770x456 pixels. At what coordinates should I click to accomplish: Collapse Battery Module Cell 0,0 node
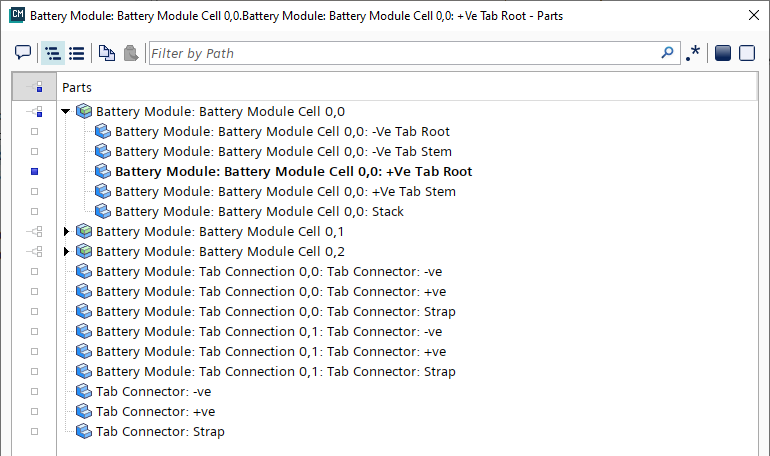pos(66,111)
